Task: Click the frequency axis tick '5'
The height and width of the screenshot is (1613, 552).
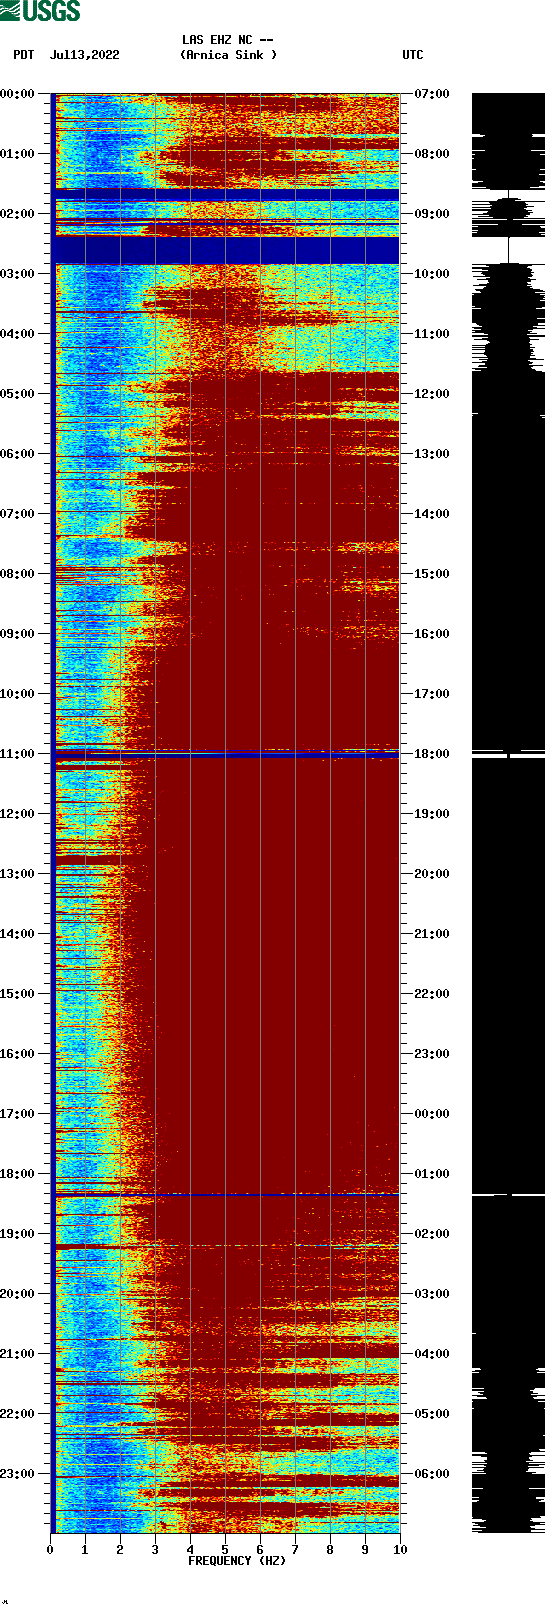Action: [x=225, y=1550]
